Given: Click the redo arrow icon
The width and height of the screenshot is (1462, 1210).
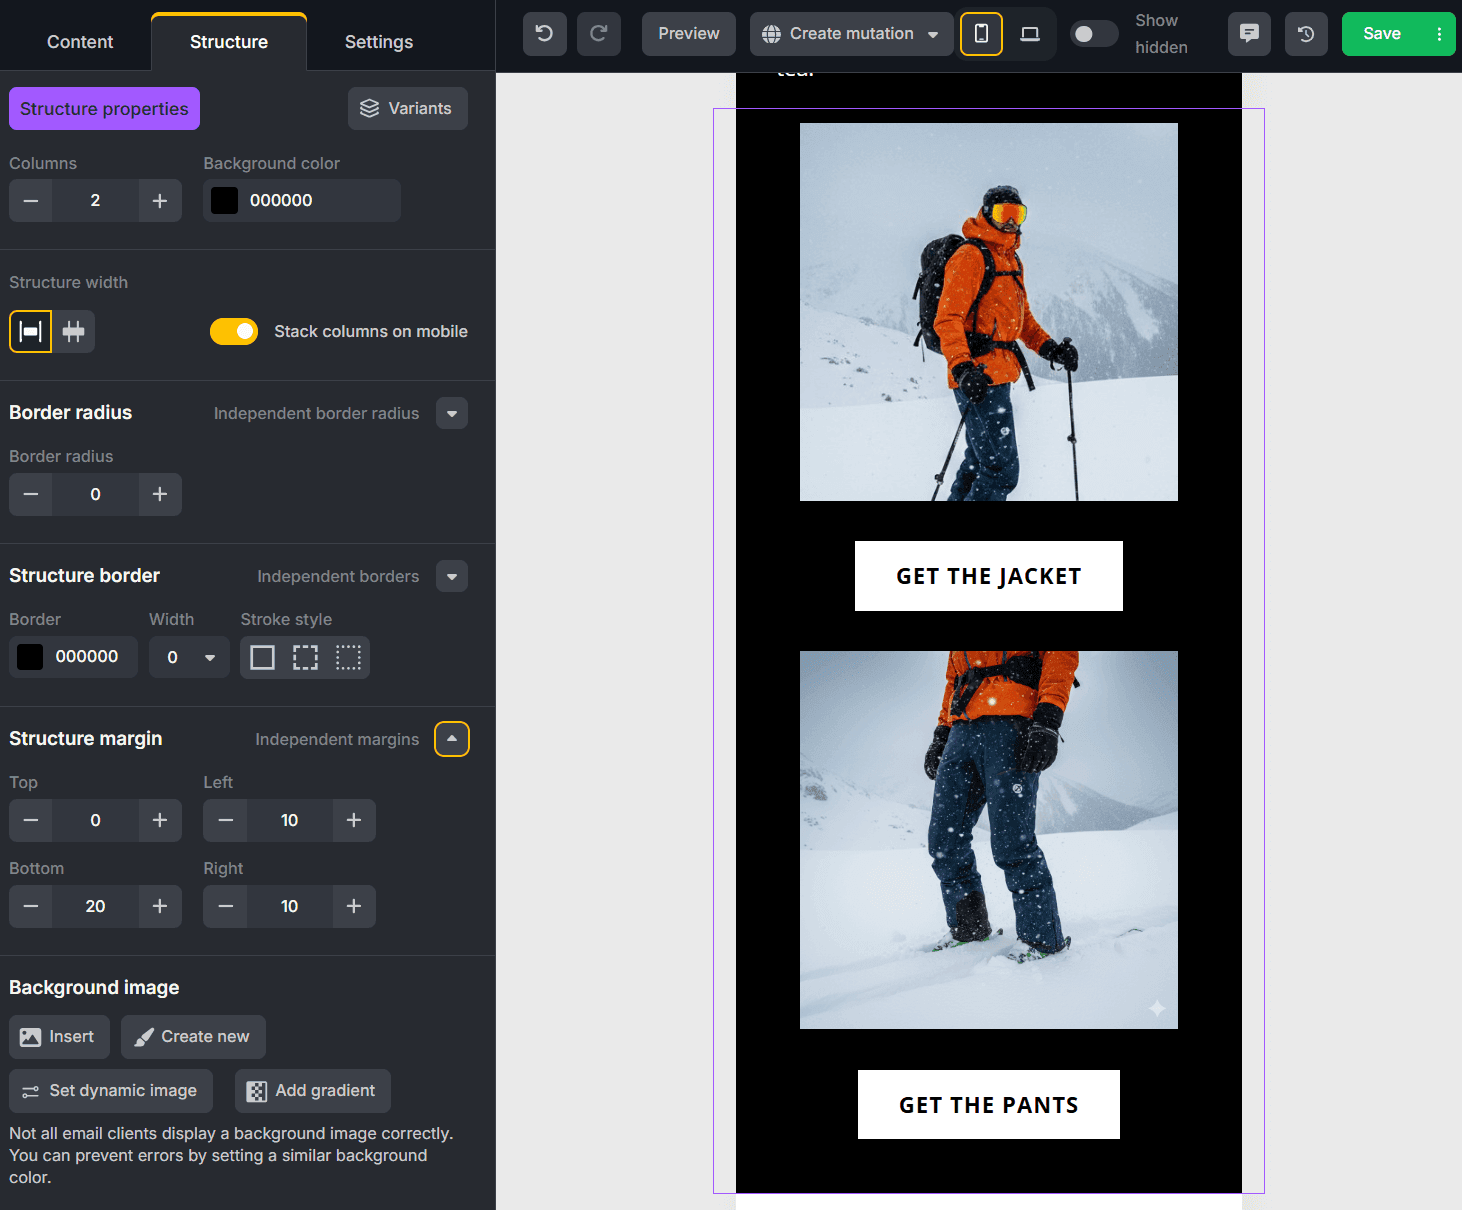Looking at the screenshot, I should [599, 34].
